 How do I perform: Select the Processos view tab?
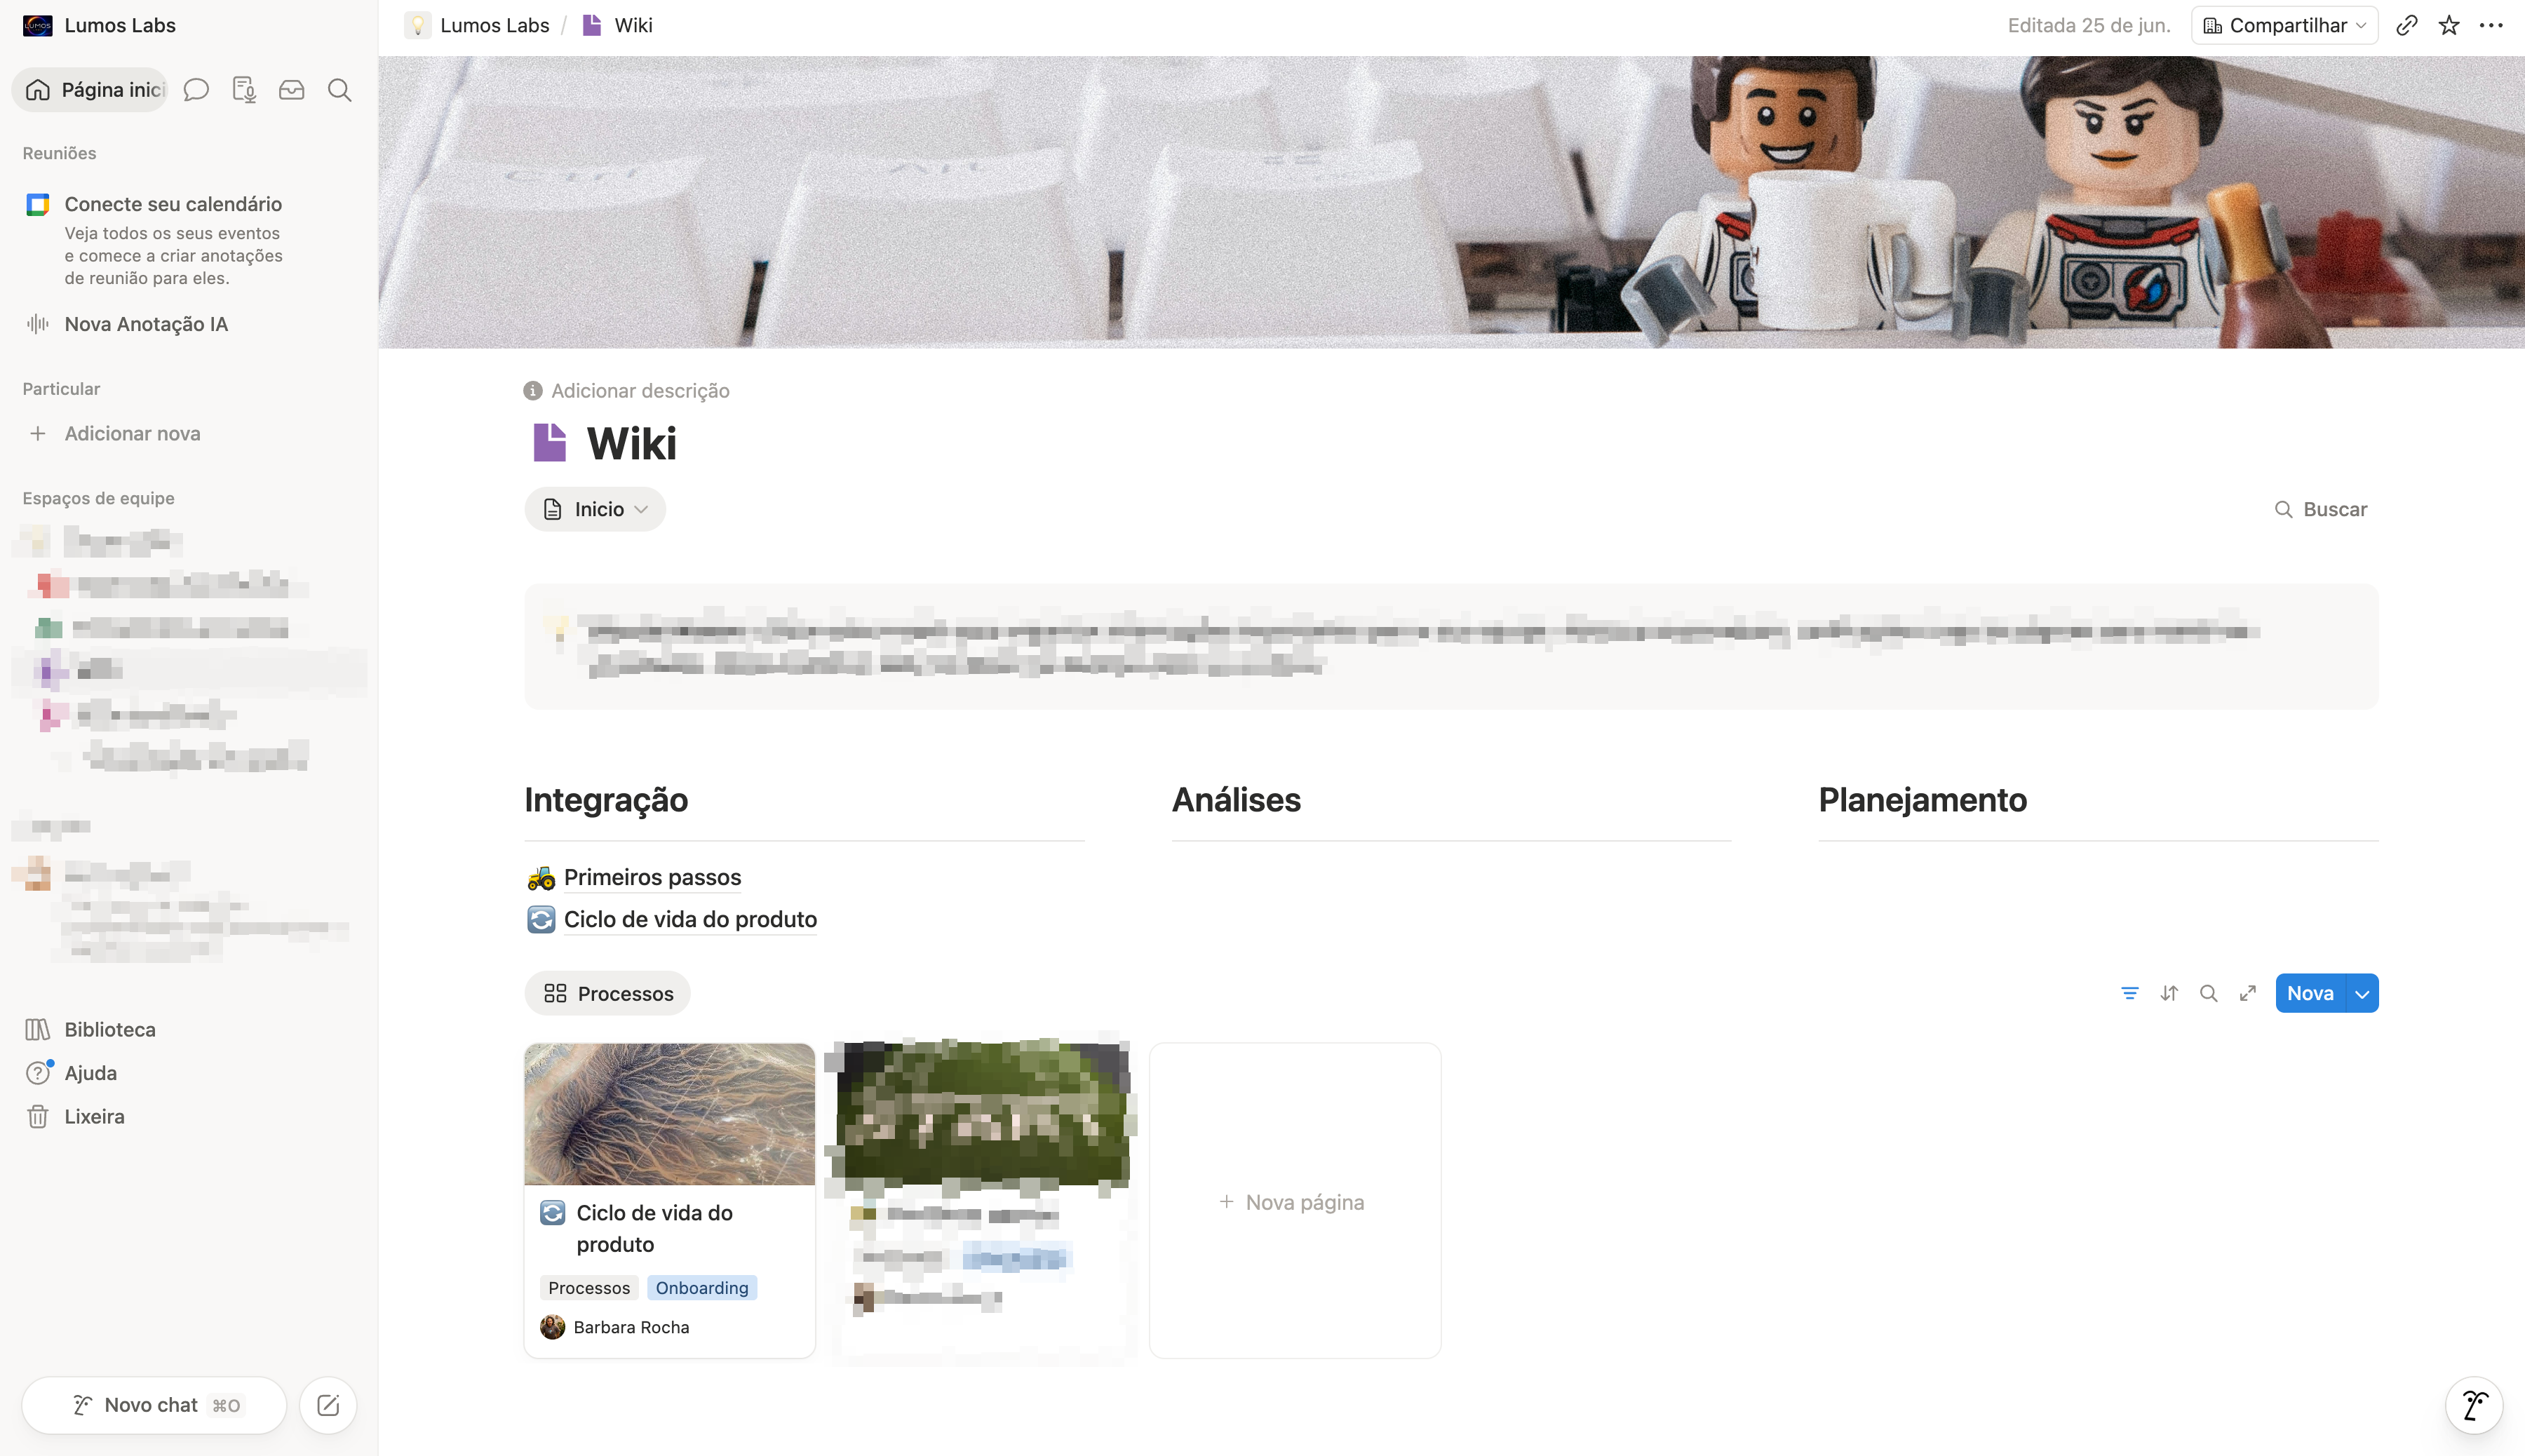click(x=608, y=993)
